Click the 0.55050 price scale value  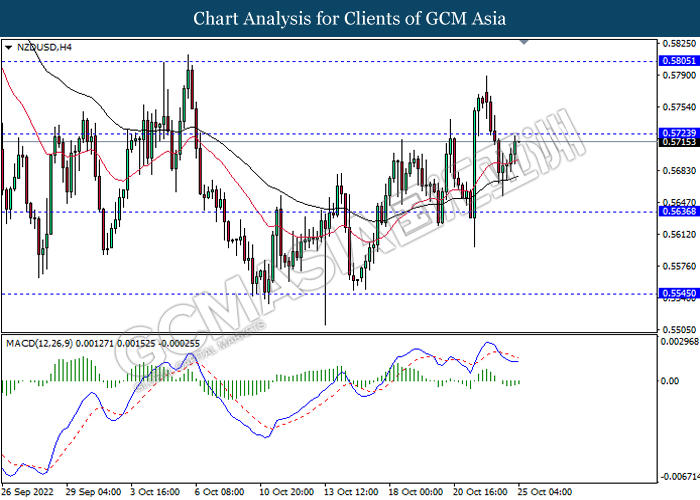point(679,330)
